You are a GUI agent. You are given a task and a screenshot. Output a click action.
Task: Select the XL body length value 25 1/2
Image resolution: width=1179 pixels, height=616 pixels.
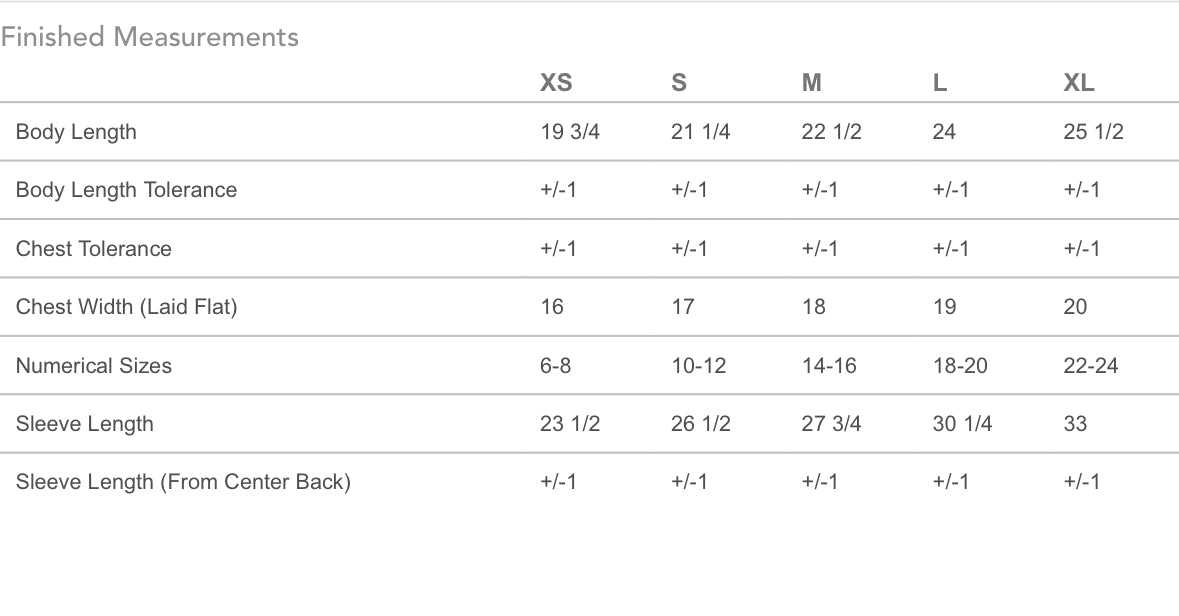pyautogui.click(x=1093, y=132)
